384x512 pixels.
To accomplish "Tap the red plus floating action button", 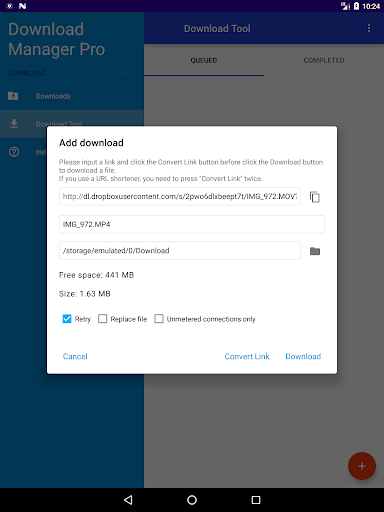I will click(362, 466).
